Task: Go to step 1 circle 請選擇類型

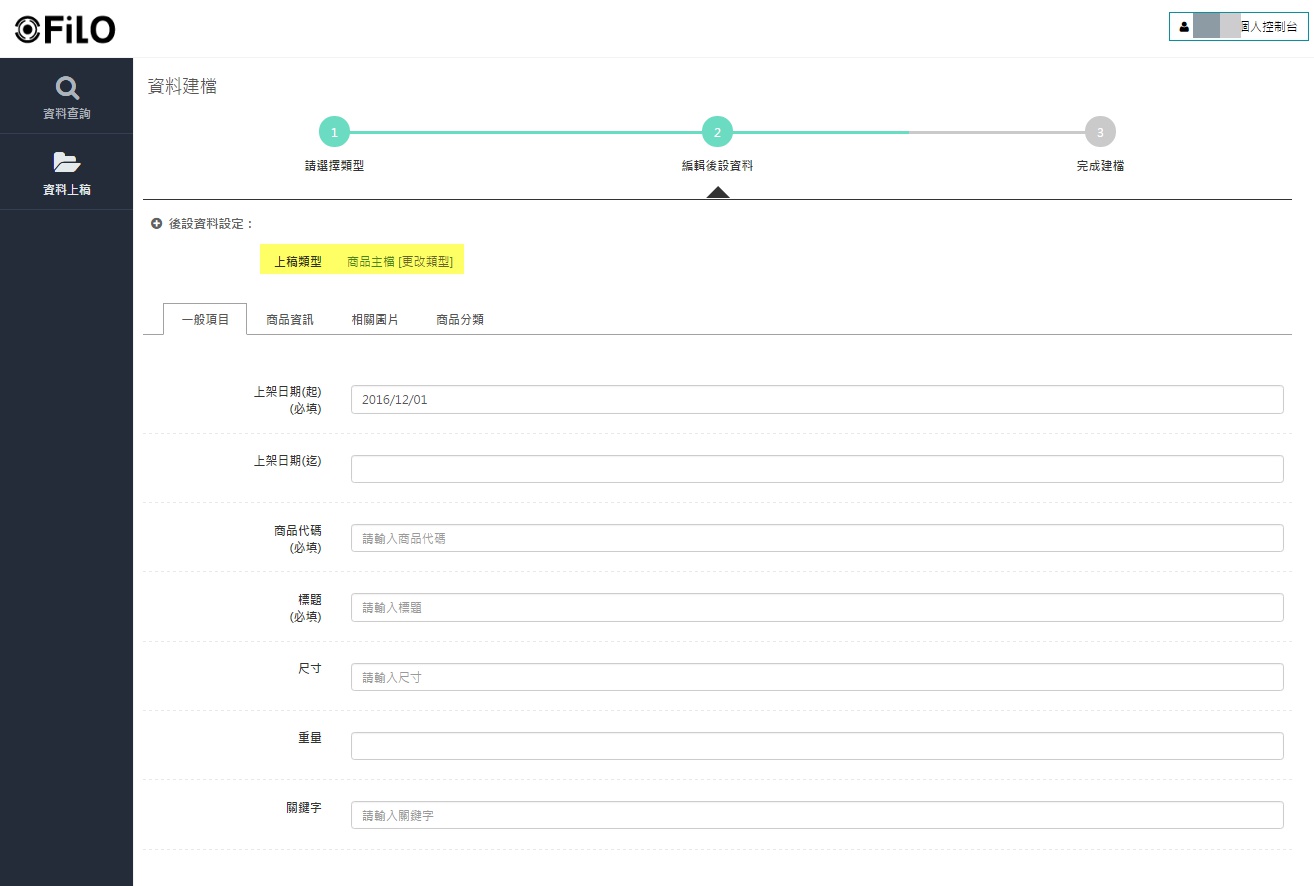Action: click(x=334, y=132)
